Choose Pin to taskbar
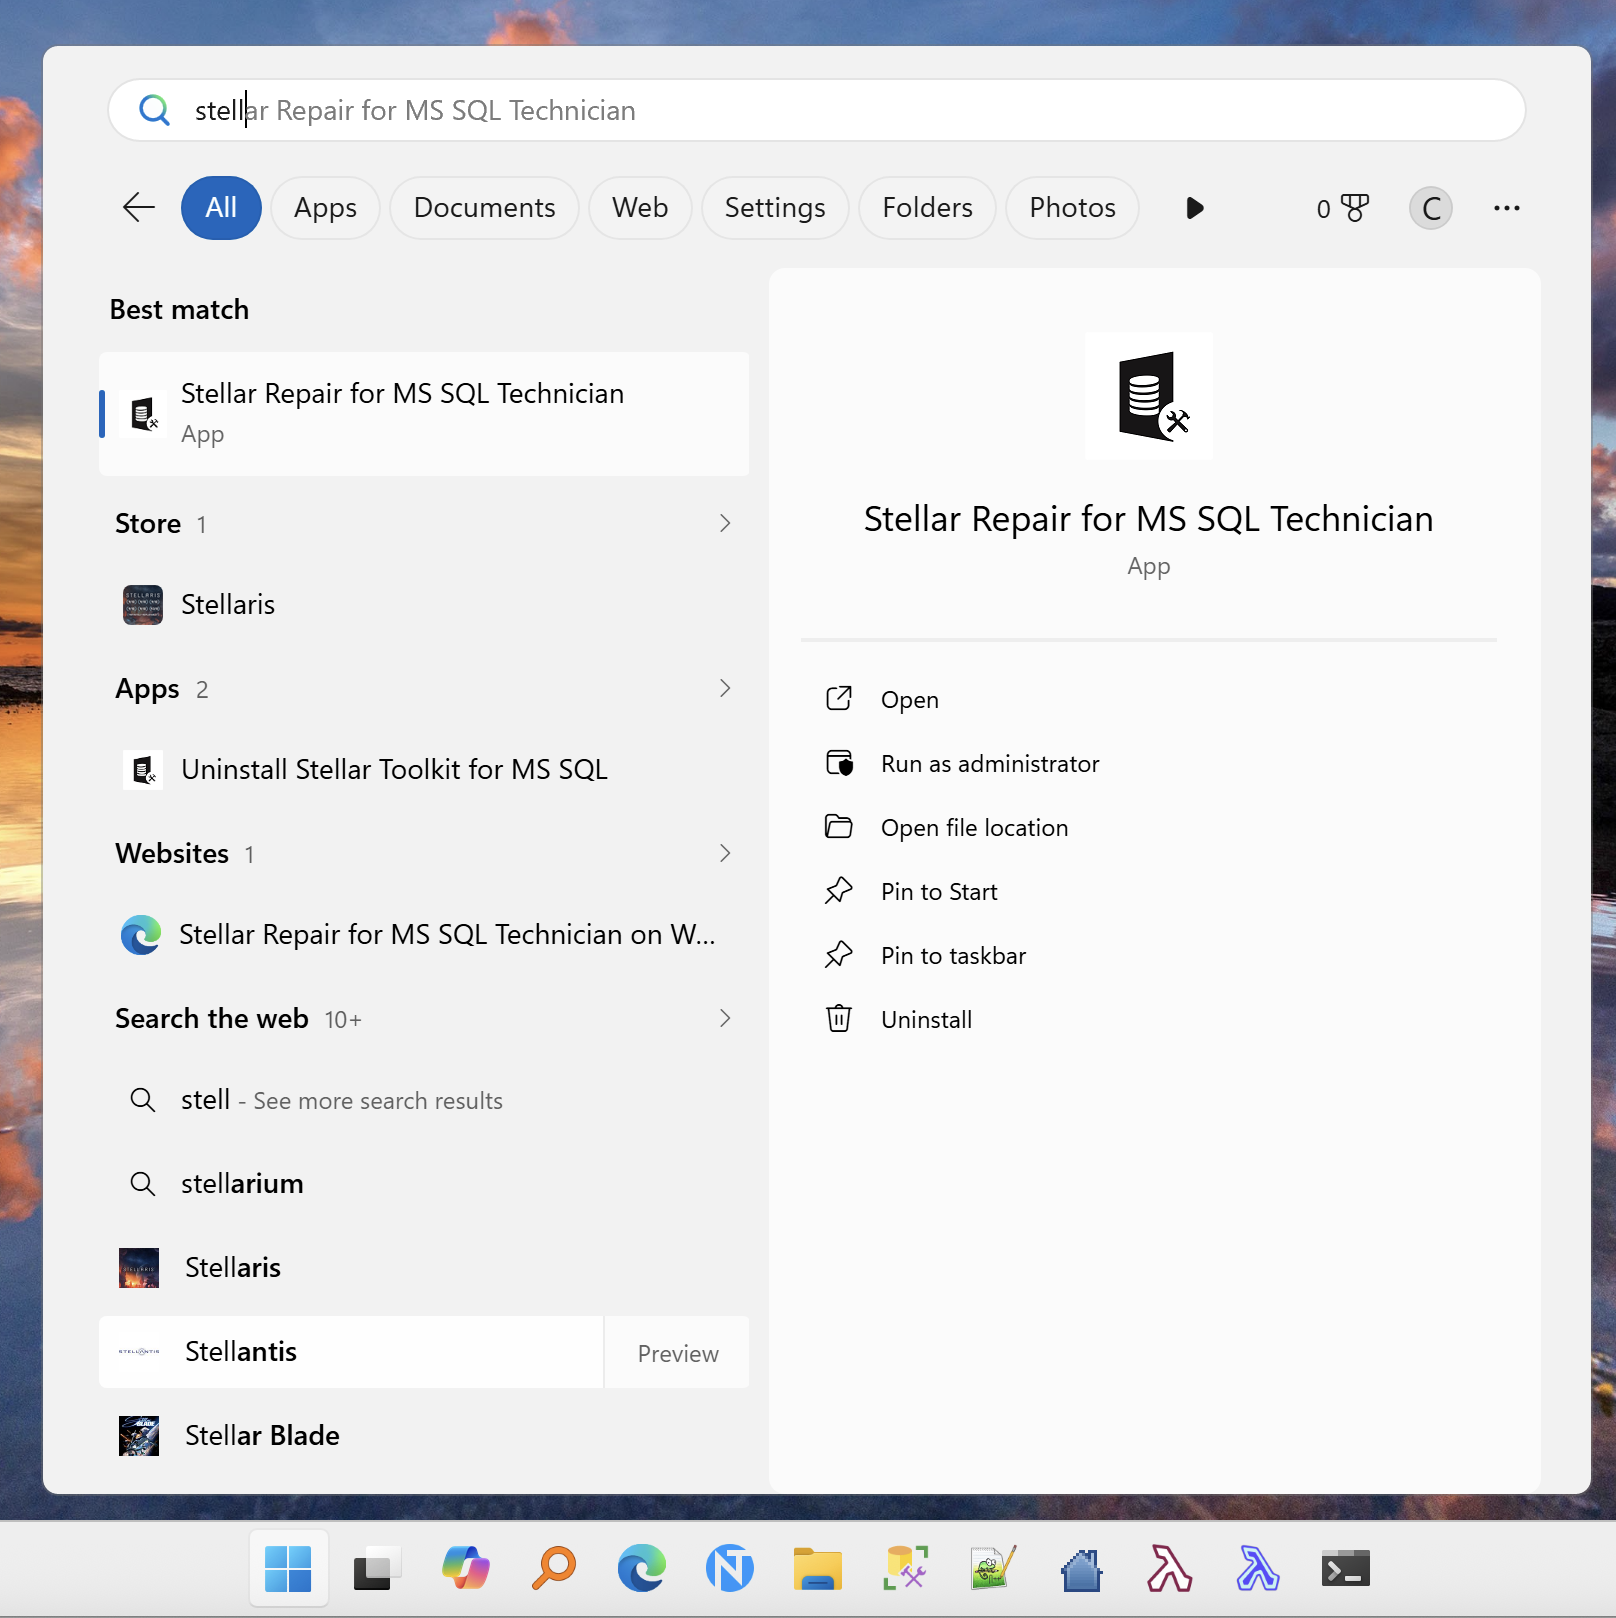The width and height of the screenshot is (1616, 1618). (x=1149, y=956)
